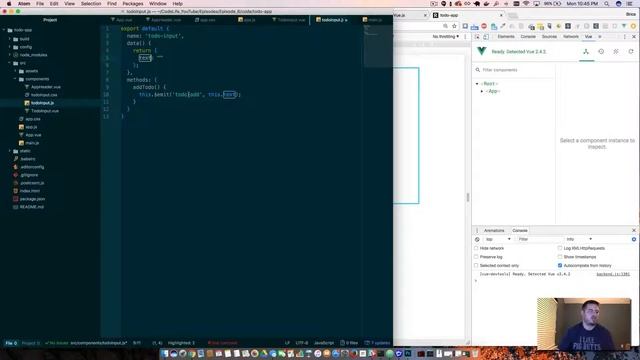
Task: Toggle the device toolbar icon in DevTools
Action: click(x=486, y=37)
